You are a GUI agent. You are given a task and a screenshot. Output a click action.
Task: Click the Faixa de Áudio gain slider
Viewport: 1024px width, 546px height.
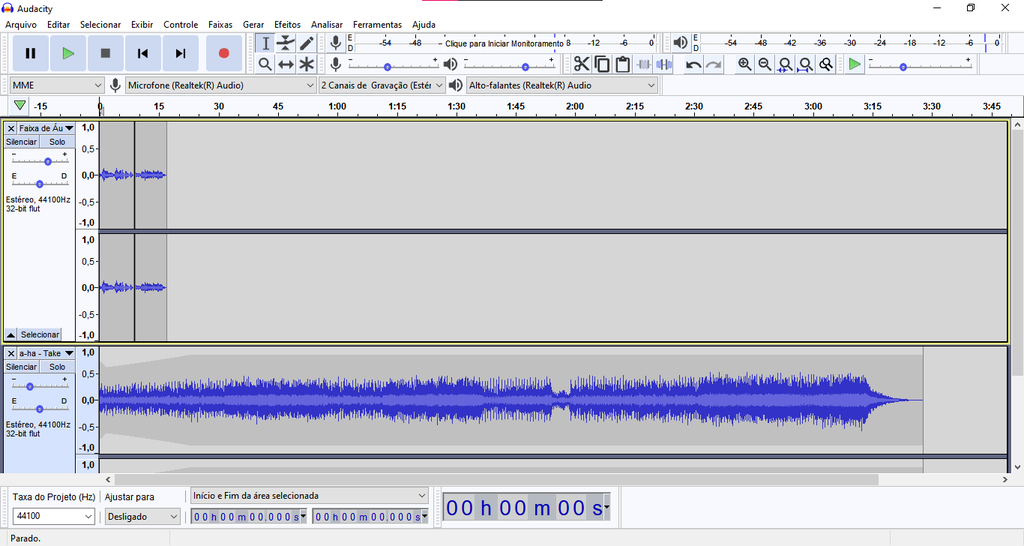[x=40, y=159]
